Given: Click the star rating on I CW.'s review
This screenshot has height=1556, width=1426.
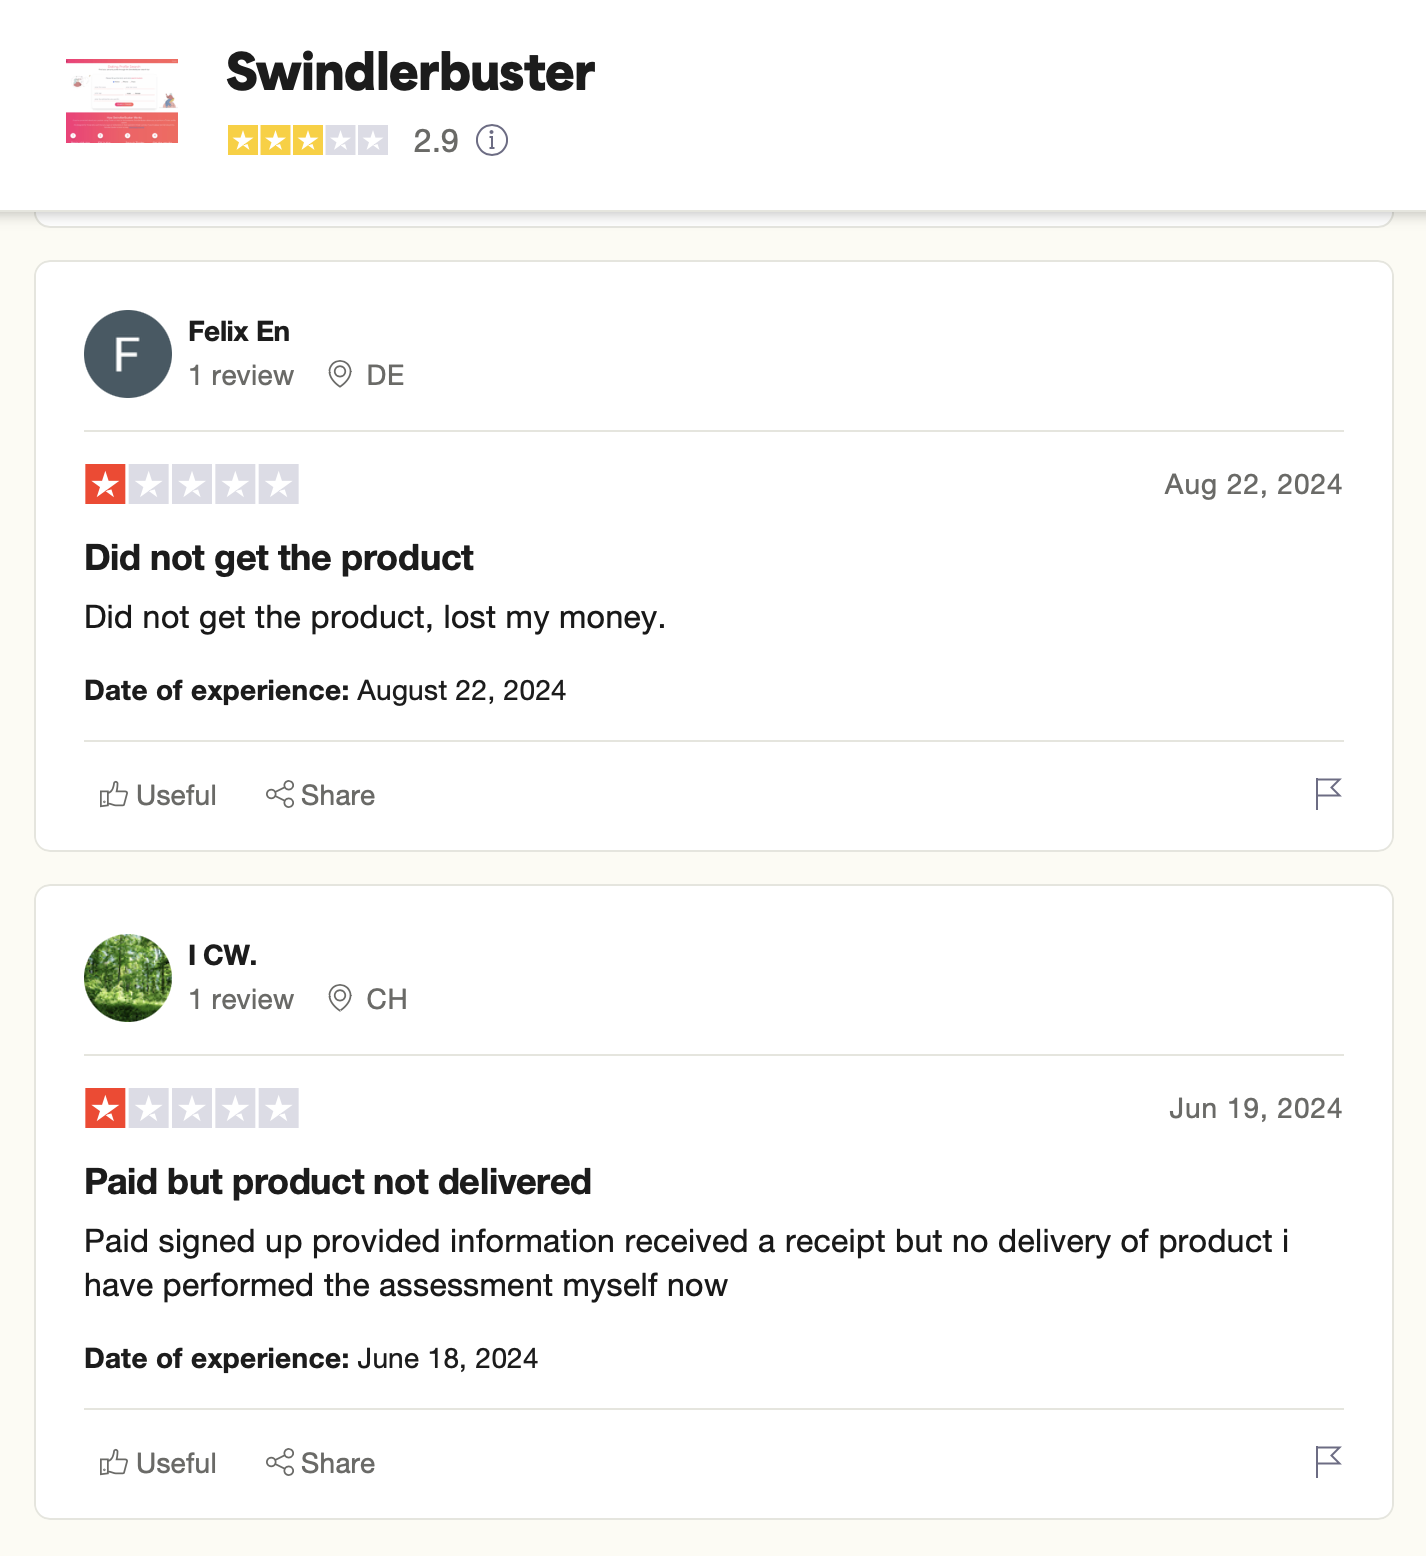Looking at the screenshot, I should point(191,1108).
